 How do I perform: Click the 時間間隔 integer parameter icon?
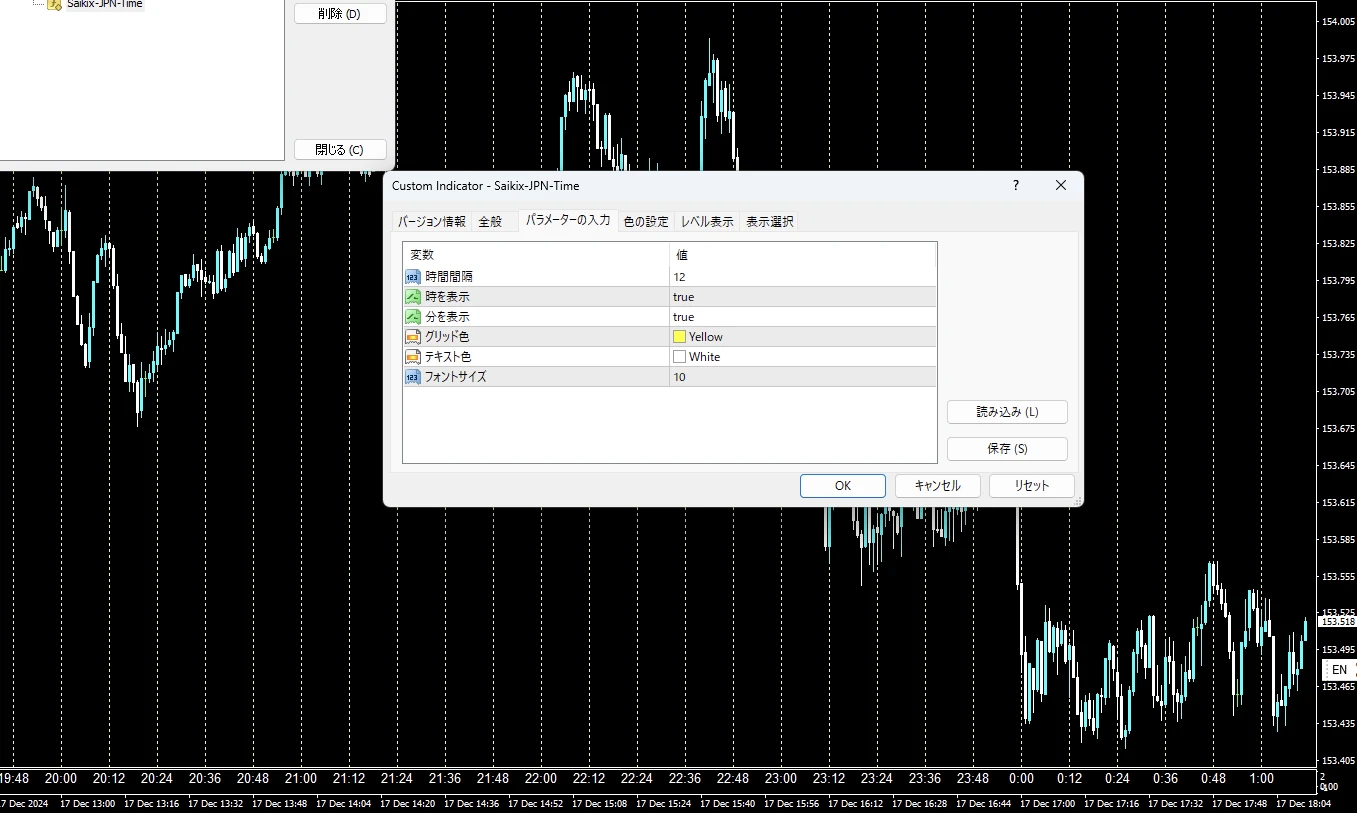coord(412,277)
